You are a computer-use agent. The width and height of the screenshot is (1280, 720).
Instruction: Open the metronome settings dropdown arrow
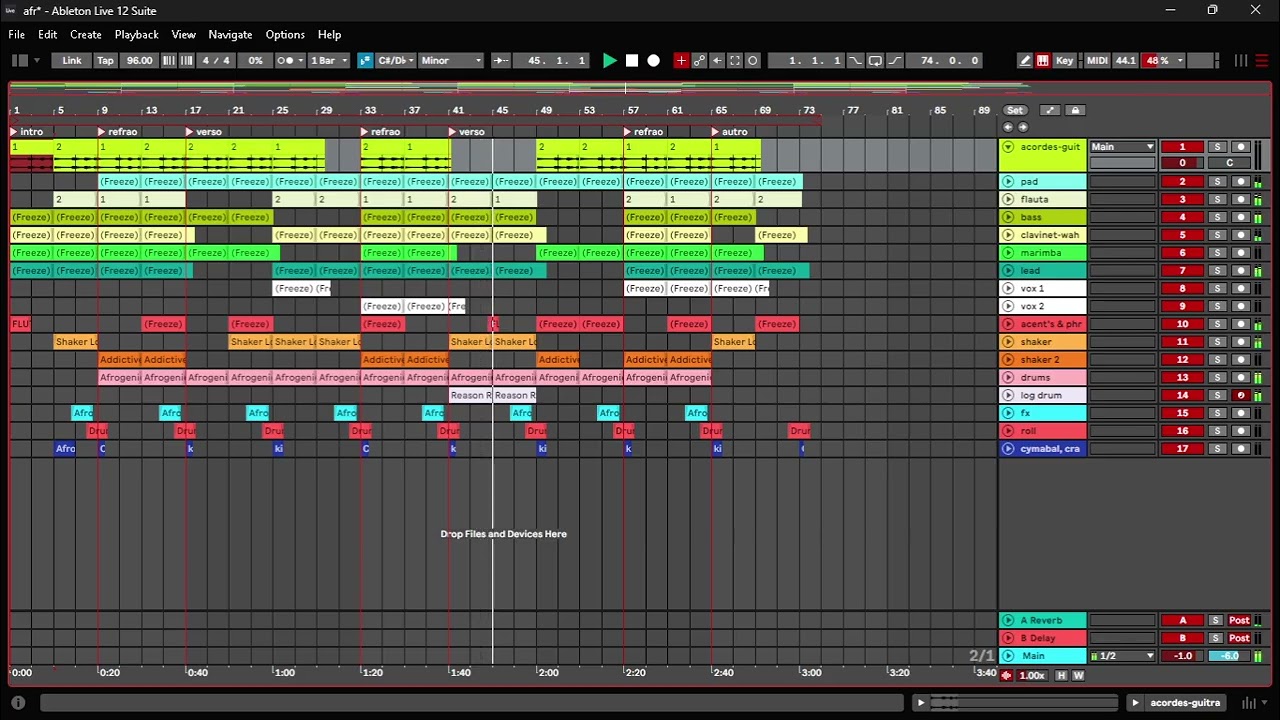[301, 61]
